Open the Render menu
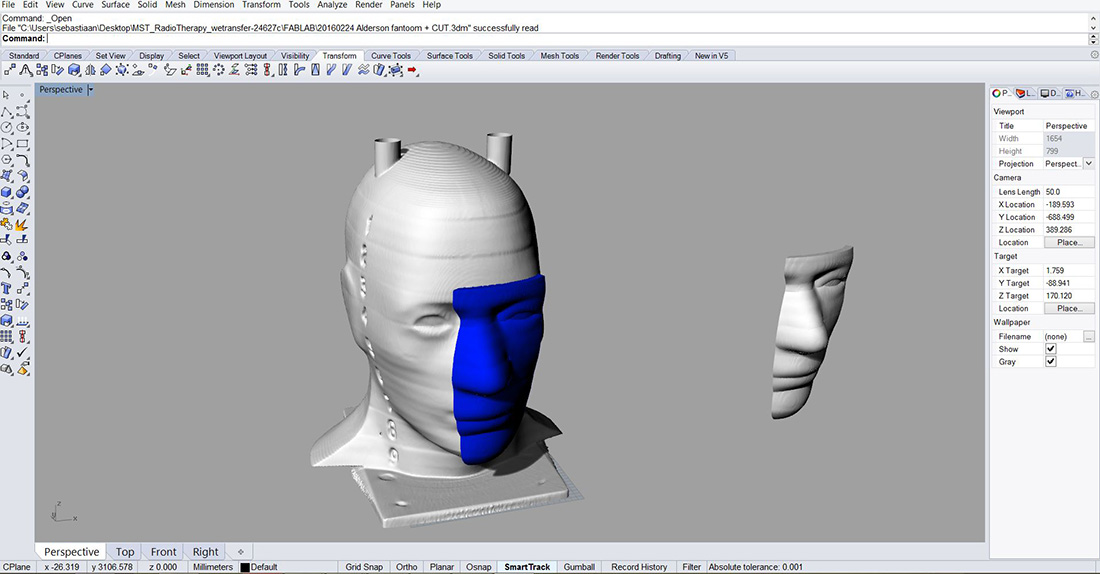Viewport: 1100px width, 574px height. pos(368,4)
